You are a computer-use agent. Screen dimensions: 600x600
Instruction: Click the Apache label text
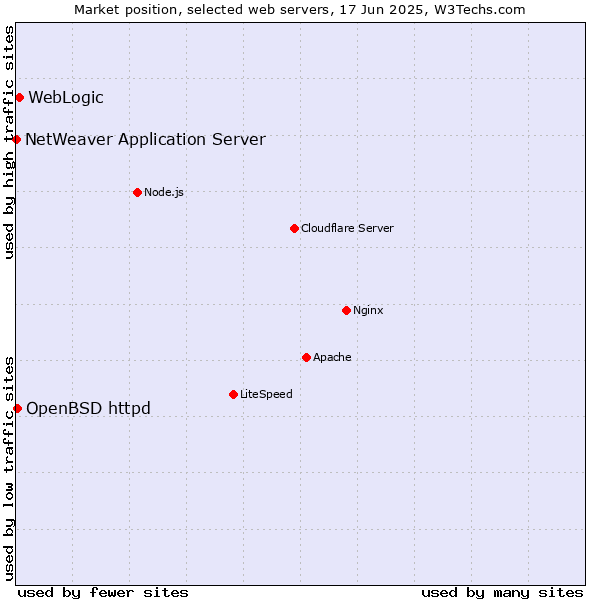(332, 357)
